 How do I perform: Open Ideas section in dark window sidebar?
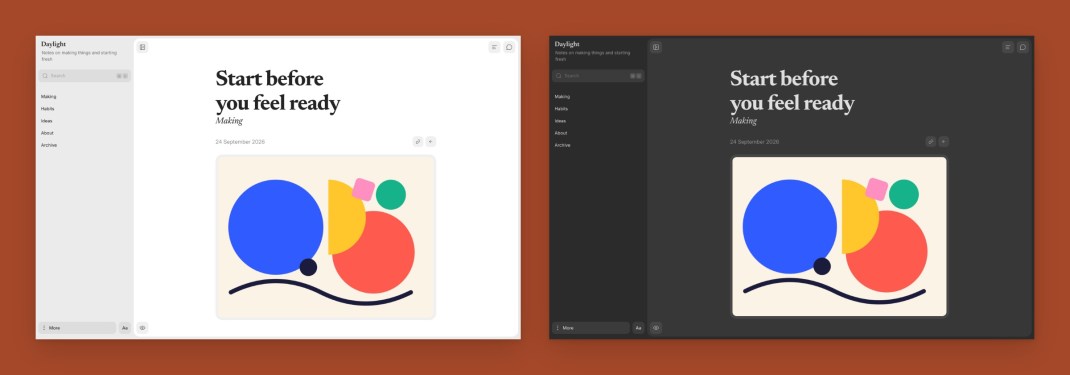(x=560, y=121)
